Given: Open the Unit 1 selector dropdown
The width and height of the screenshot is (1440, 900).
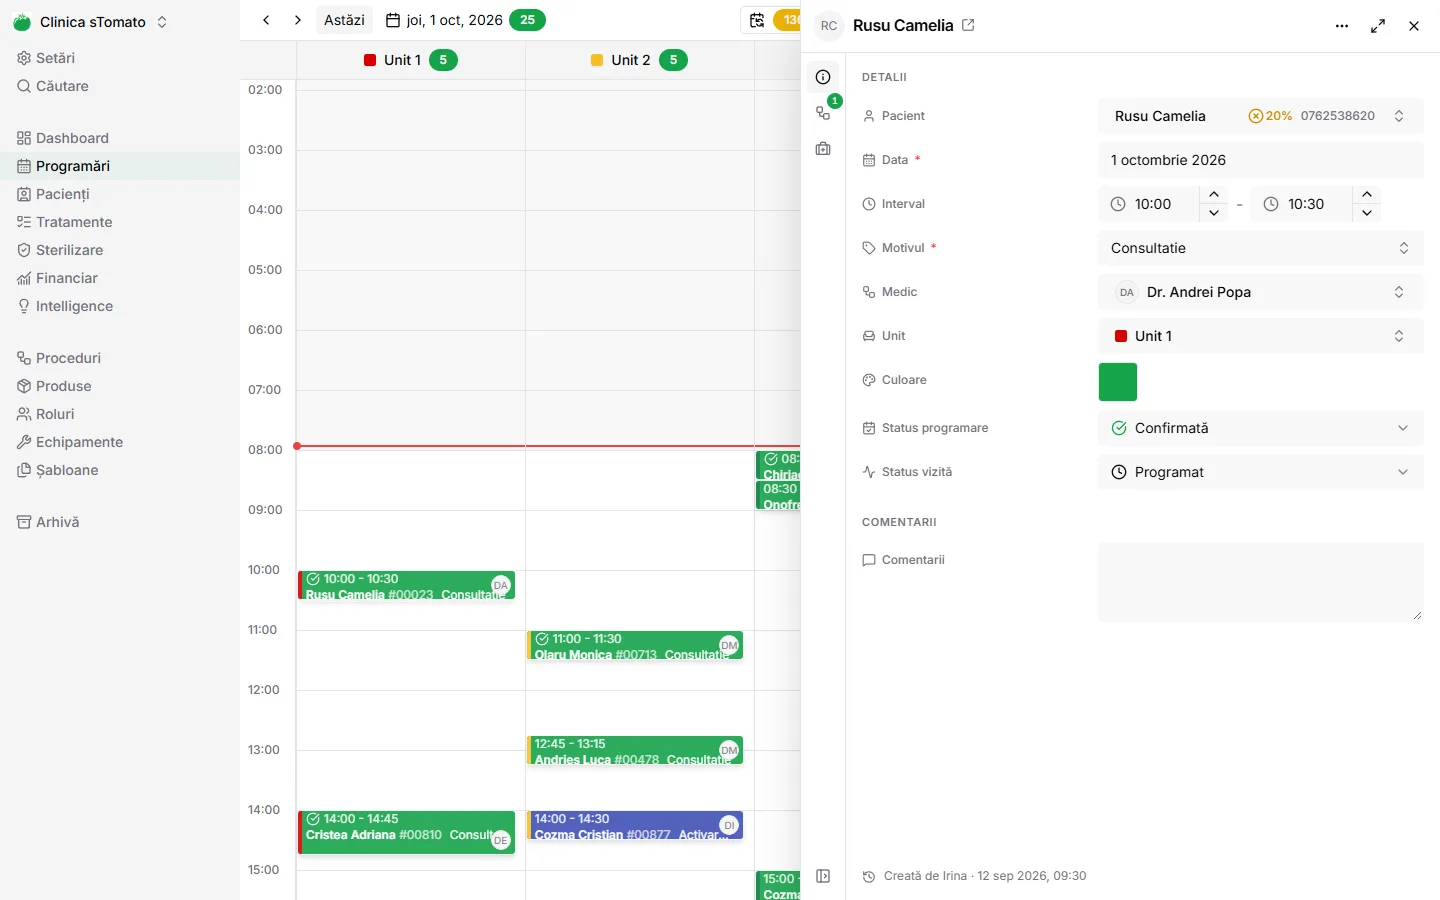Looking at the screenshot, I should (1260, 336).
